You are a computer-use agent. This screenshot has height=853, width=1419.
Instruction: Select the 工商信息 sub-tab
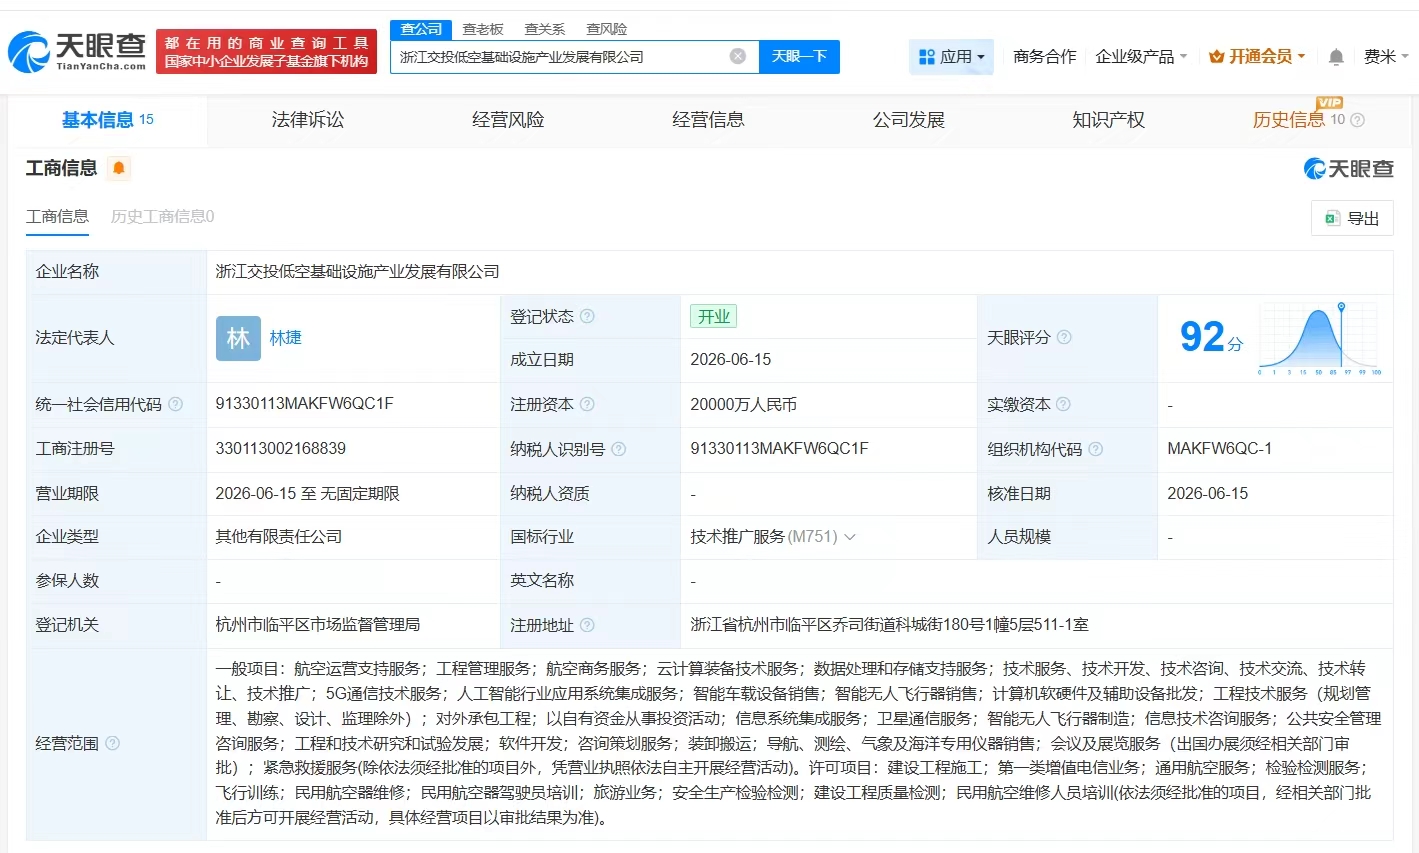click(57, 216)
